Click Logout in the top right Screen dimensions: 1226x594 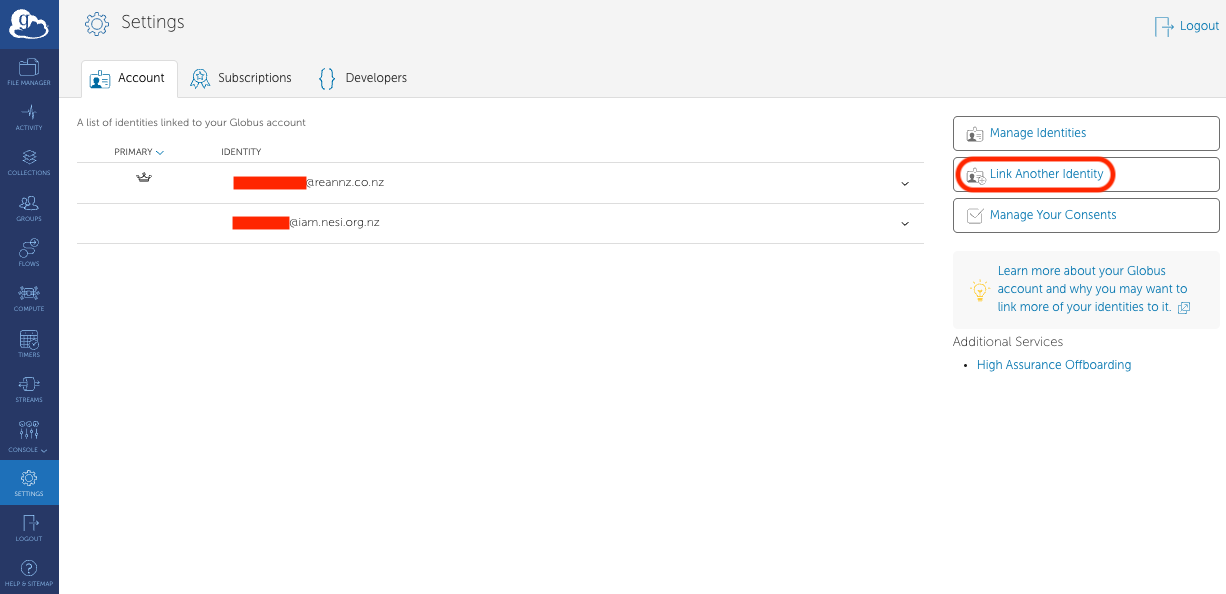click(x=1187, y=26)
